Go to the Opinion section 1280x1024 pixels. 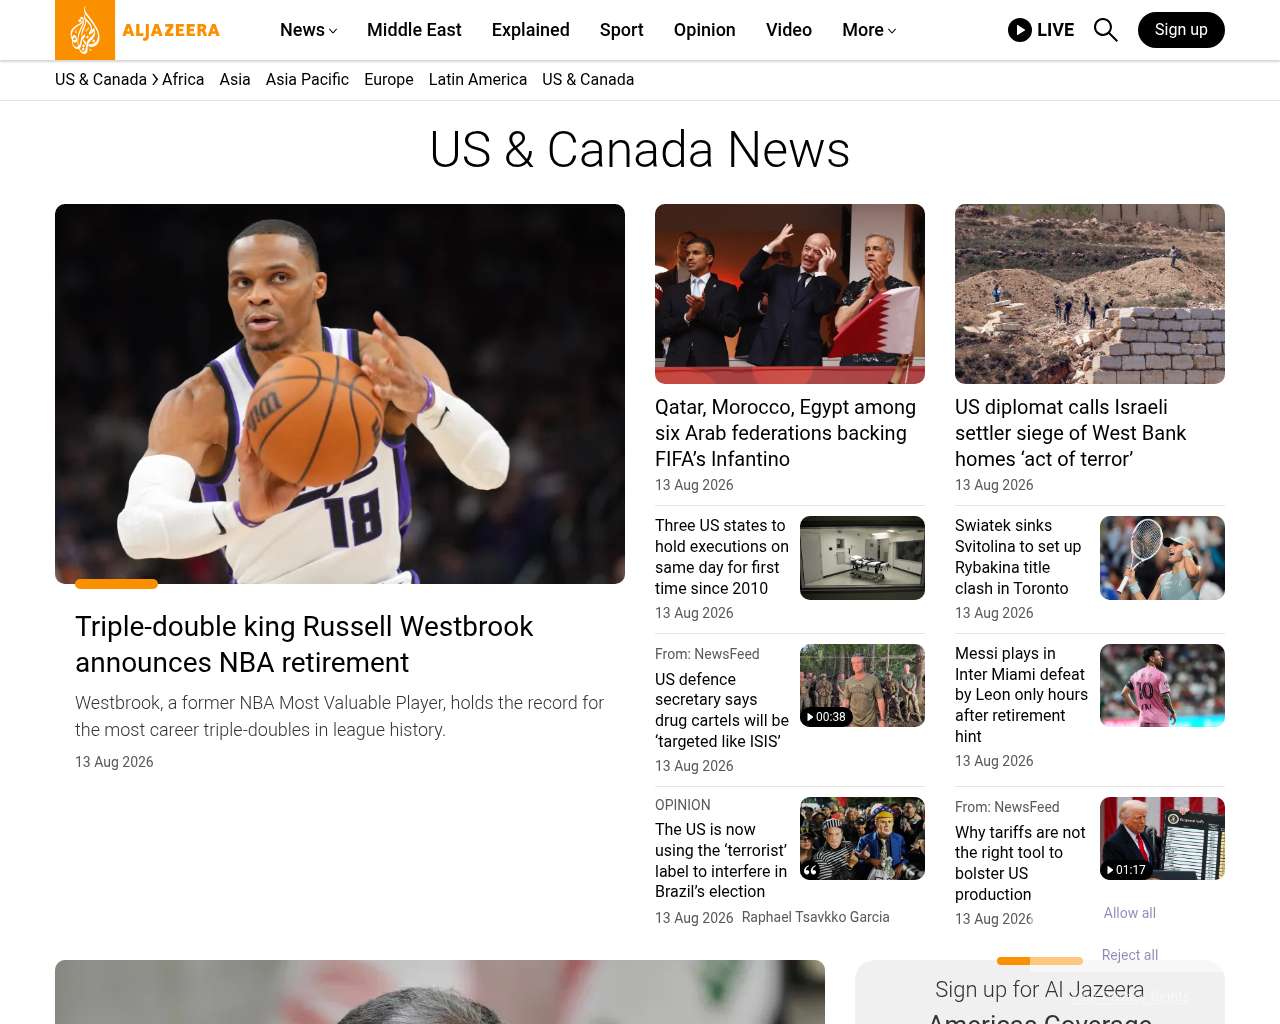[705, 30]
